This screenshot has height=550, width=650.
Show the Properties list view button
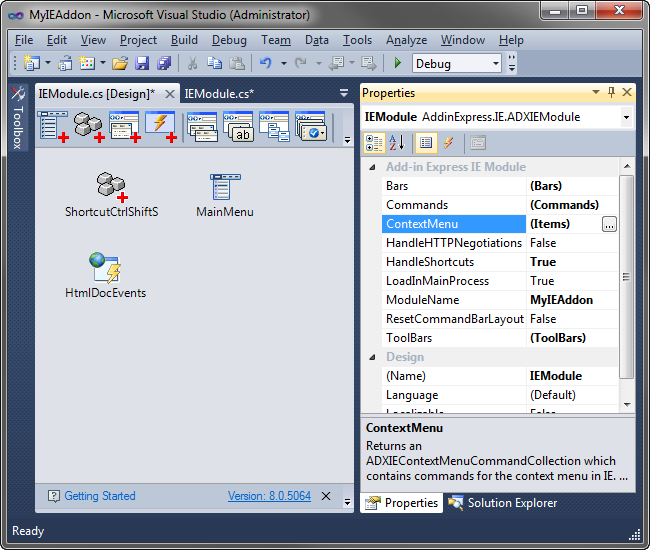[426, 143]
